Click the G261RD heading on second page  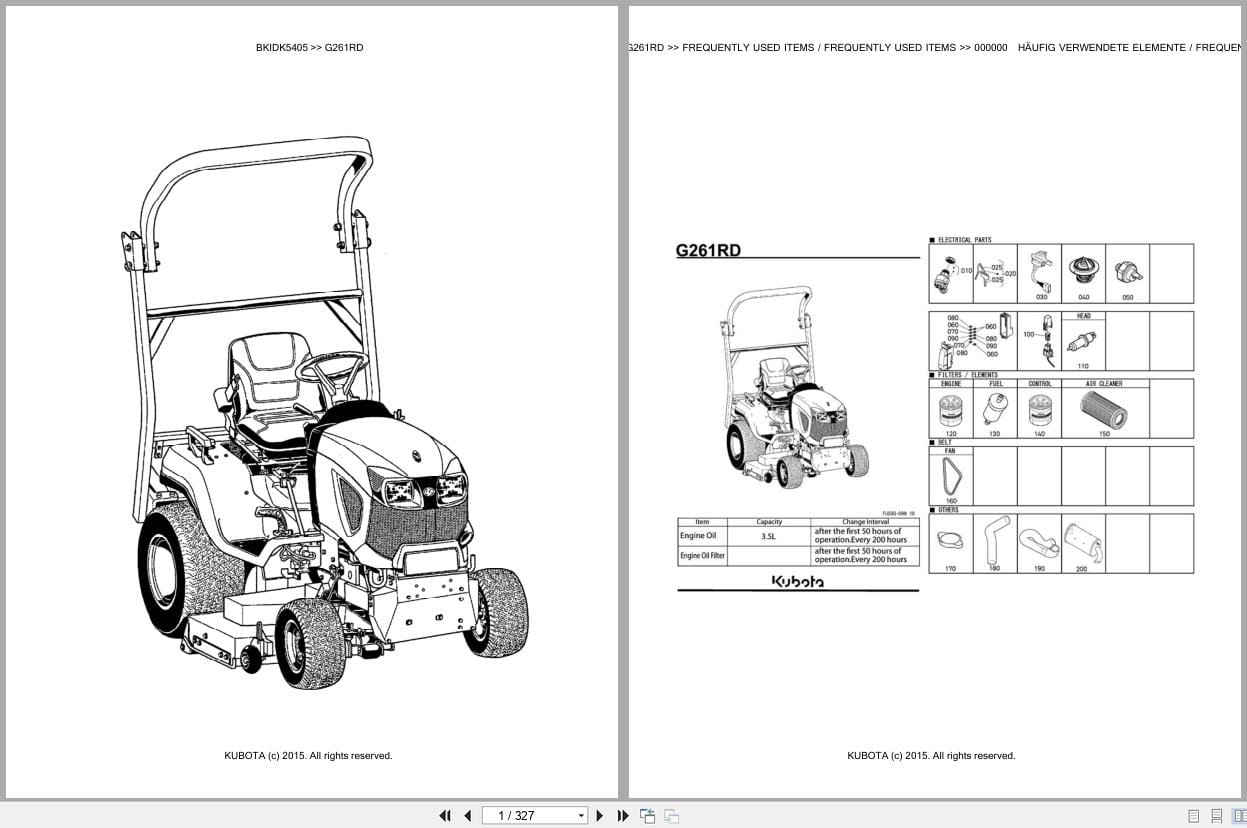(x=708, y=251)
